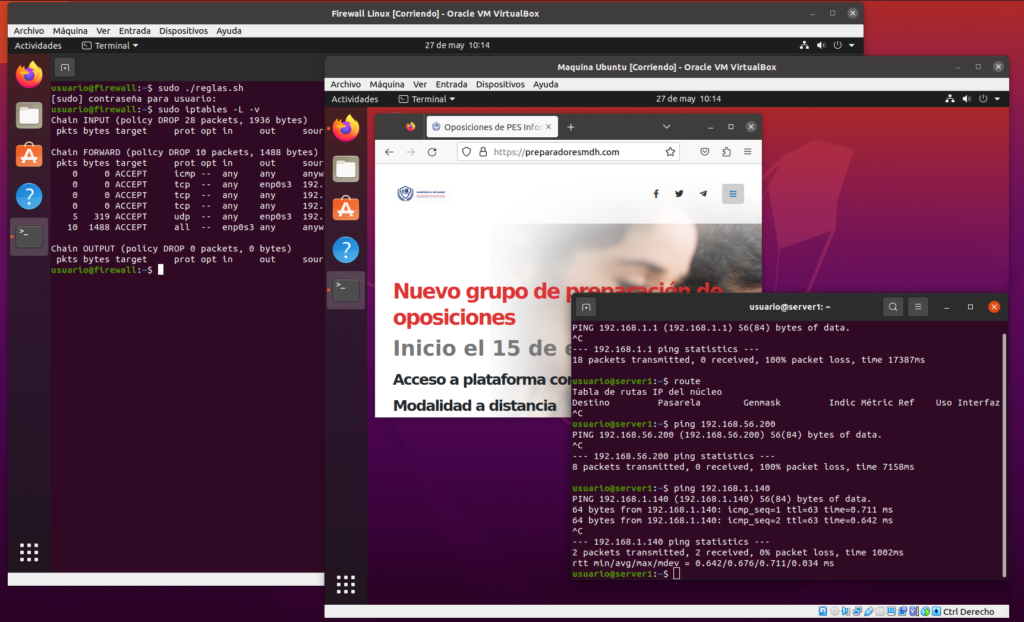The image size is (1024, 622).
Task: Open Ubuntu Software in Maquina Ubuntu dock
Action: point(345,209)
